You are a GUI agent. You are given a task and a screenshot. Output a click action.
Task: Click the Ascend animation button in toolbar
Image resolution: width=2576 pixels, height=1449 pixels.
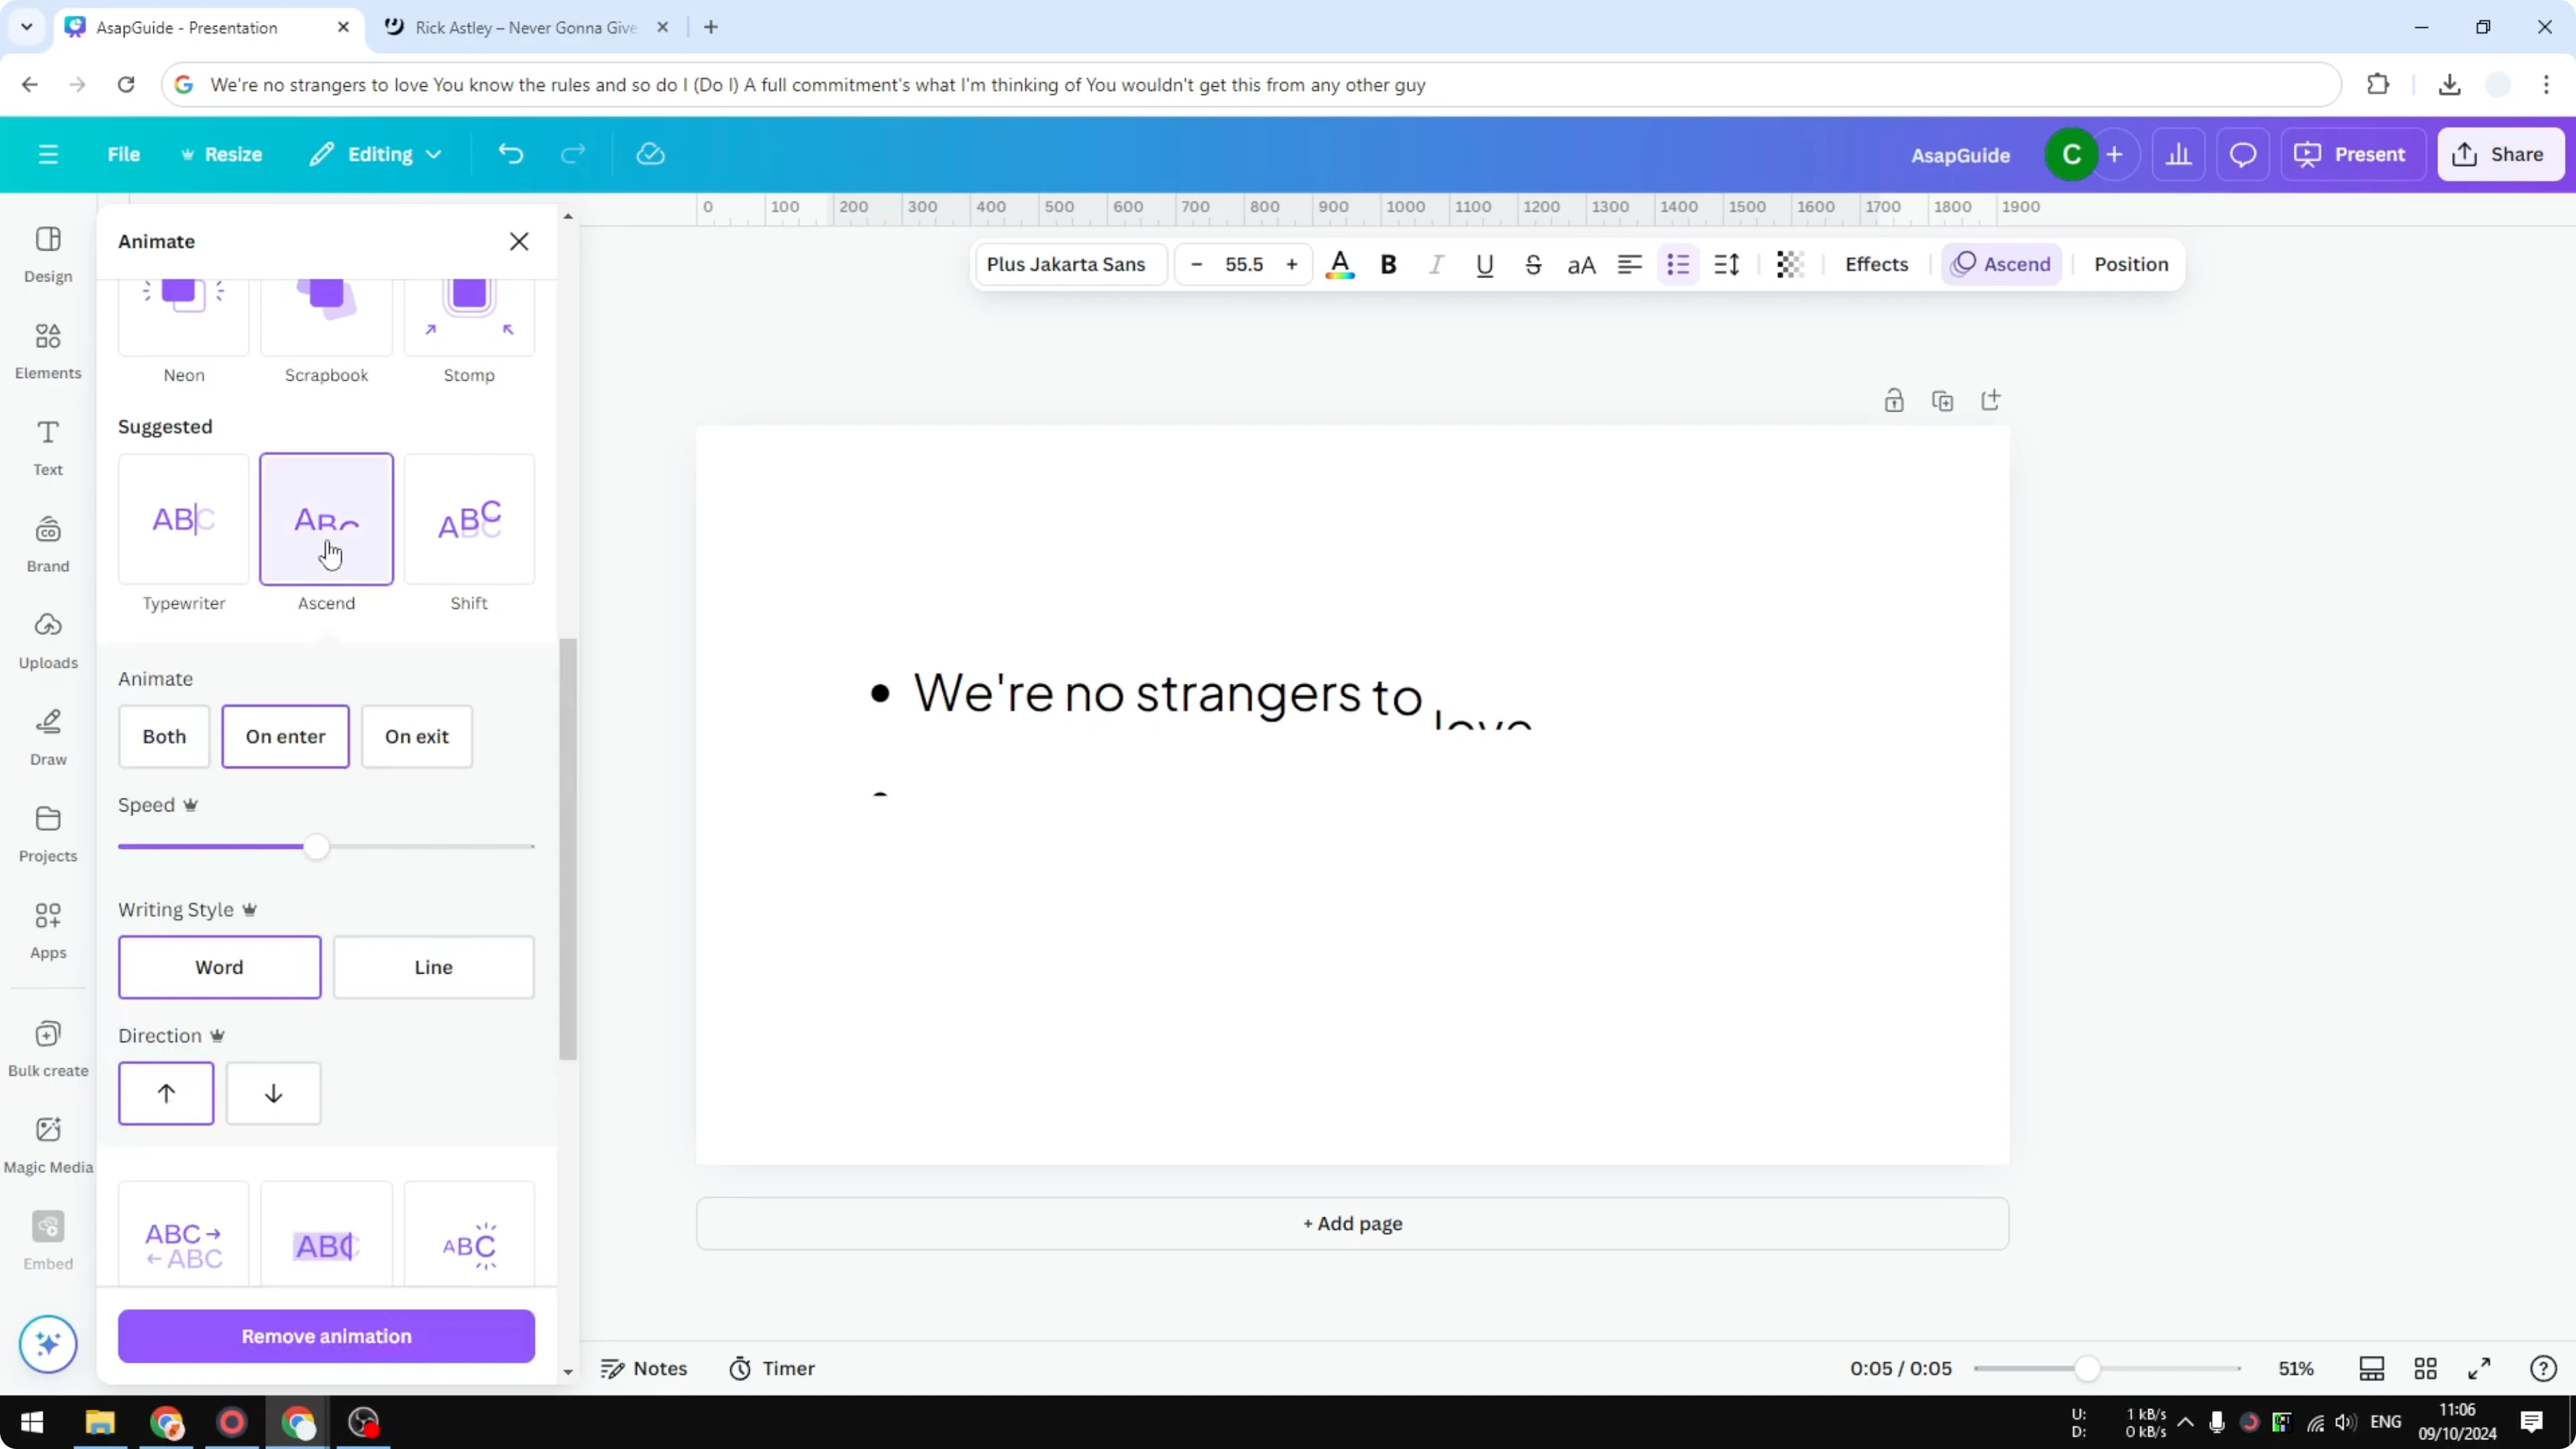(x=2001, y=264)
